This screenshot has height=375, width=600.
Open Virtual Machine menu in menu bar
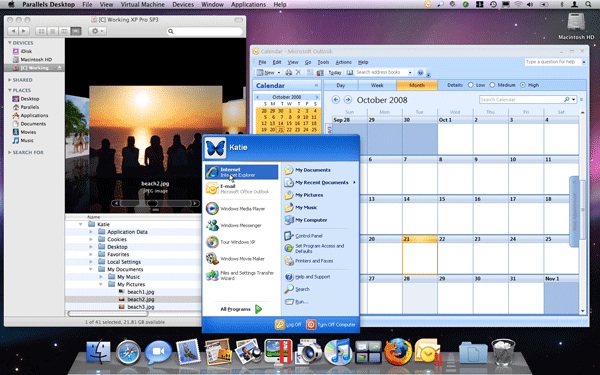[143, 5]
